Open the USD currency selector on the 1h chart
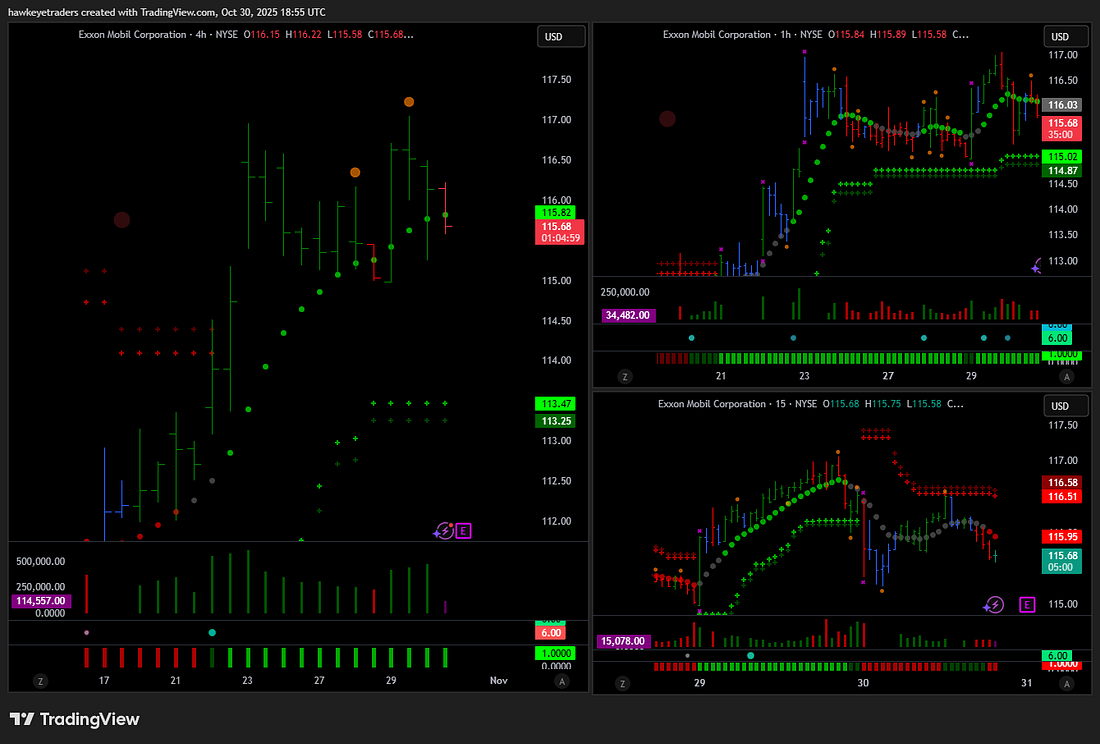Viewport: 1100px width, 744px height. tap(1066, 36)
